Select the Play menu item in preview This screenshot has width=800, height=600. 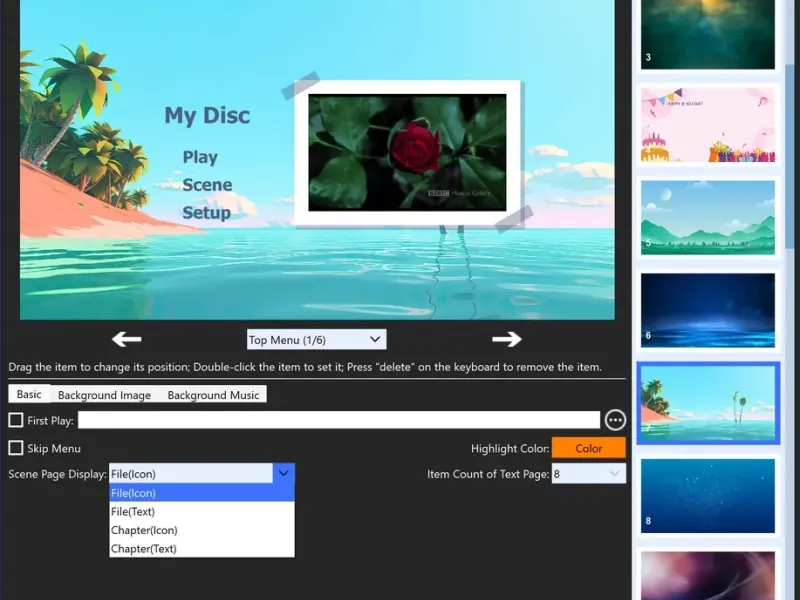200,157
